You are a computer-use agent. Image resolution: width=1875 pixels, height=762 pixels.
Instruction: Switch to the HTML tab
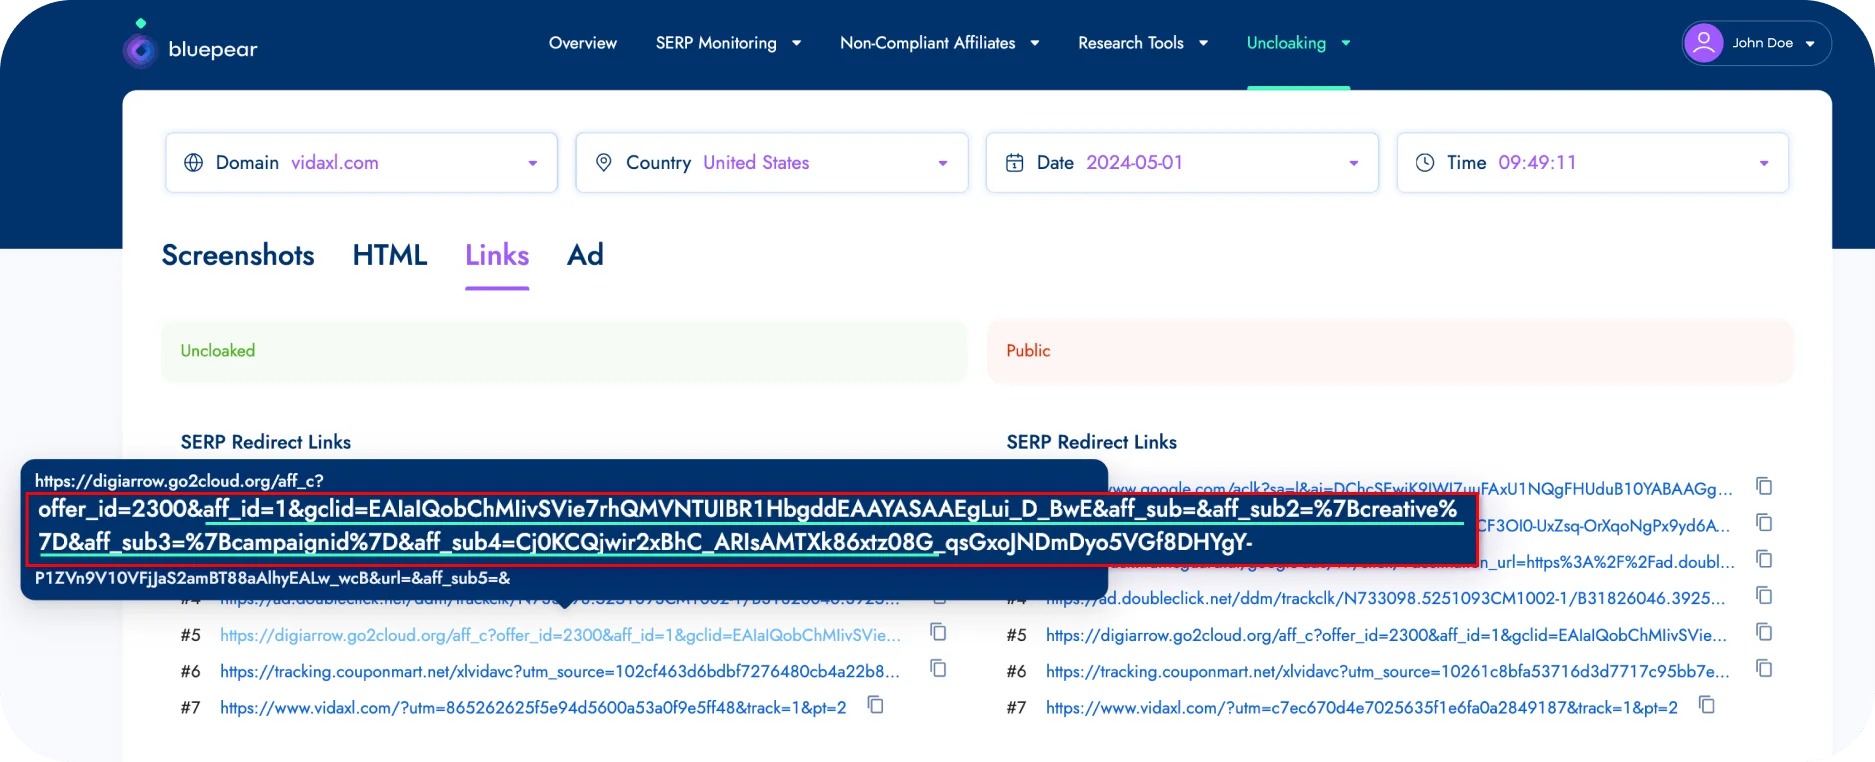coord(390,255)
